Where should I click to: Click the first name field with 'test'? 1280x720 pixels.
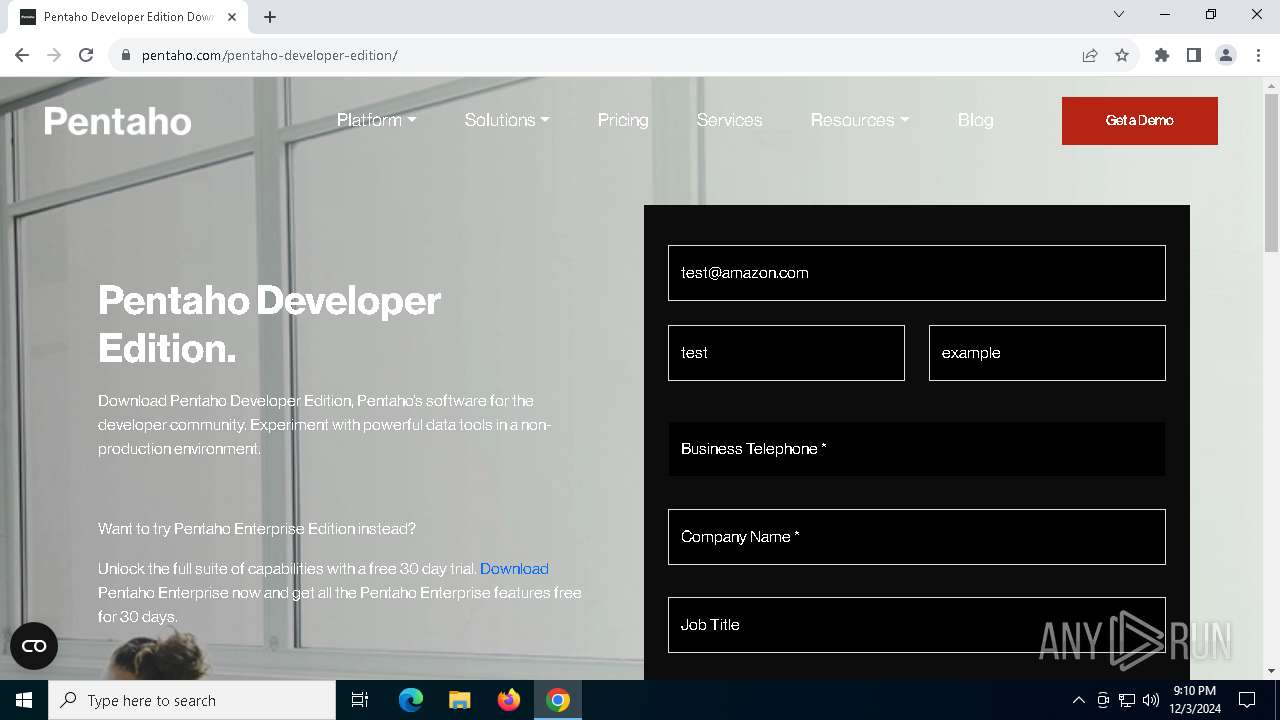tap(786, 353)
